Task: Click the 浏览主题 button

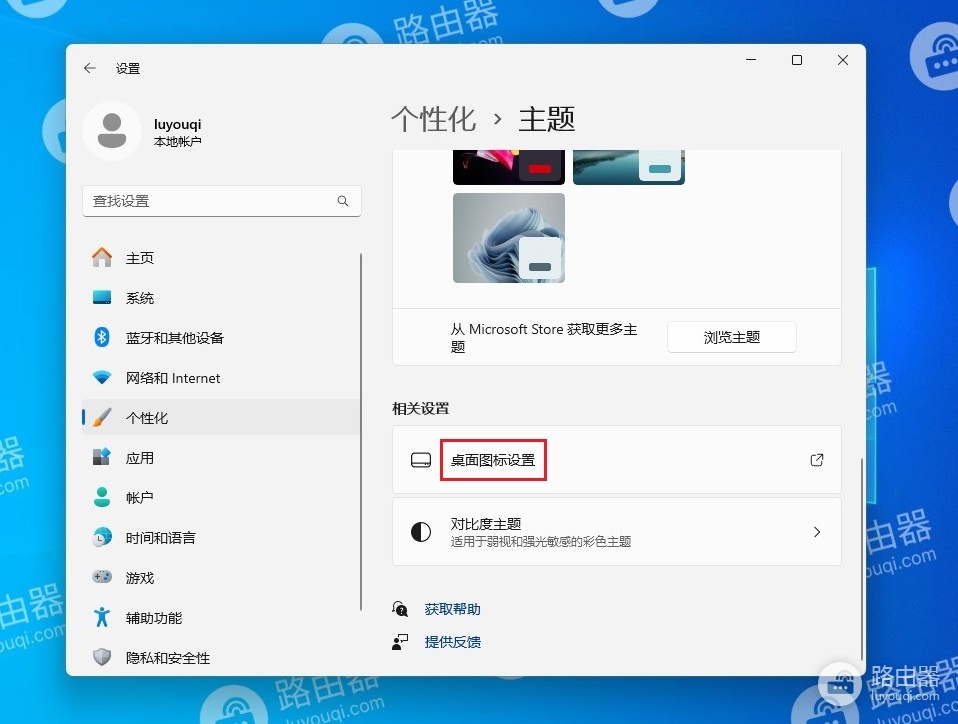Action: [731, 337]
